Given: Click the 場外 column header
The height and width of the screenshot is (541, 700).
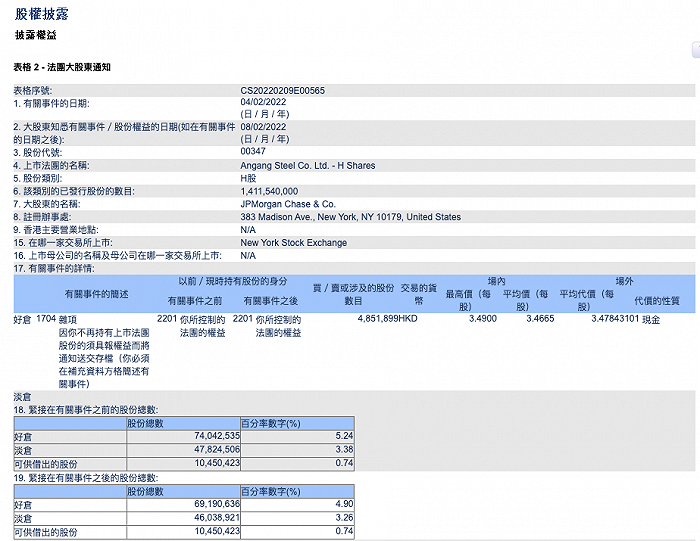Looking at the screenshot, I should point(624,281).
